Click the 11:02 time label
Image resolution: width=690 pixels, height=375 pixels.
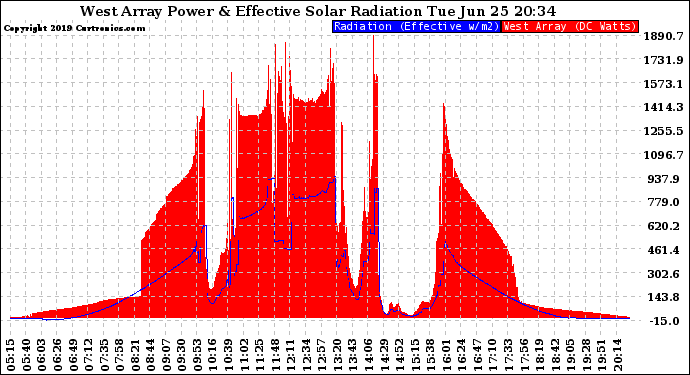tap(244, 355)
